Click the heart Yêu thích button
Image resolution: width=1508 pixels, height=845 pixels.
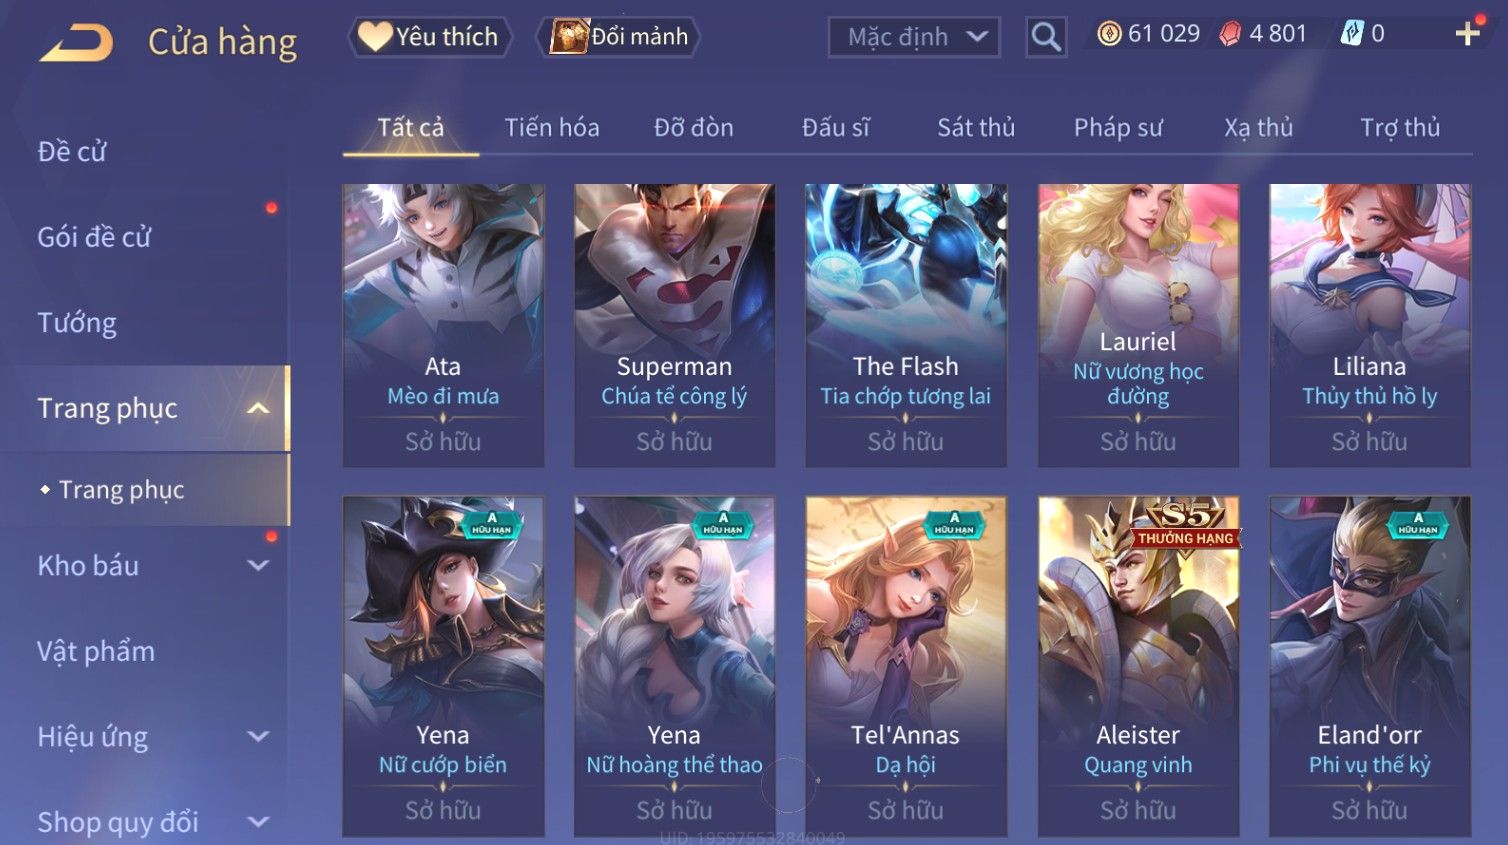click(x=430, y=37)
